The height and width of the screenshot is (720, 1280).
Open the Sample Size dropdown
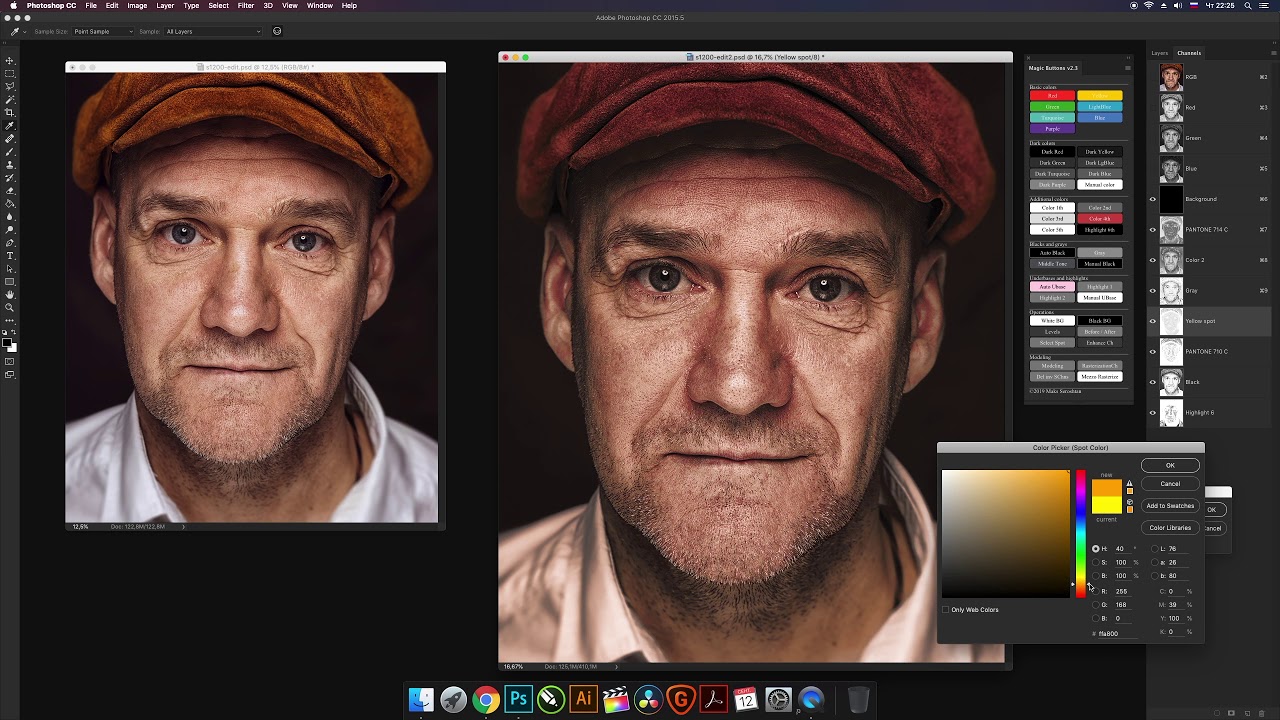tap(102, 31)
